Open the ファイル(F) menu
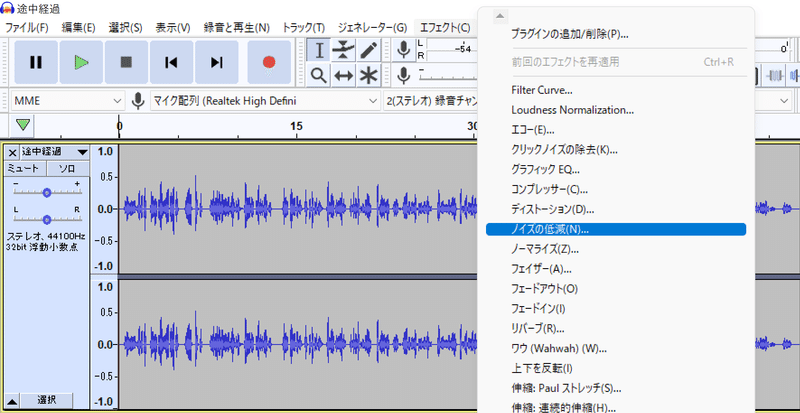Screen dimensions: 800x413 27,28
